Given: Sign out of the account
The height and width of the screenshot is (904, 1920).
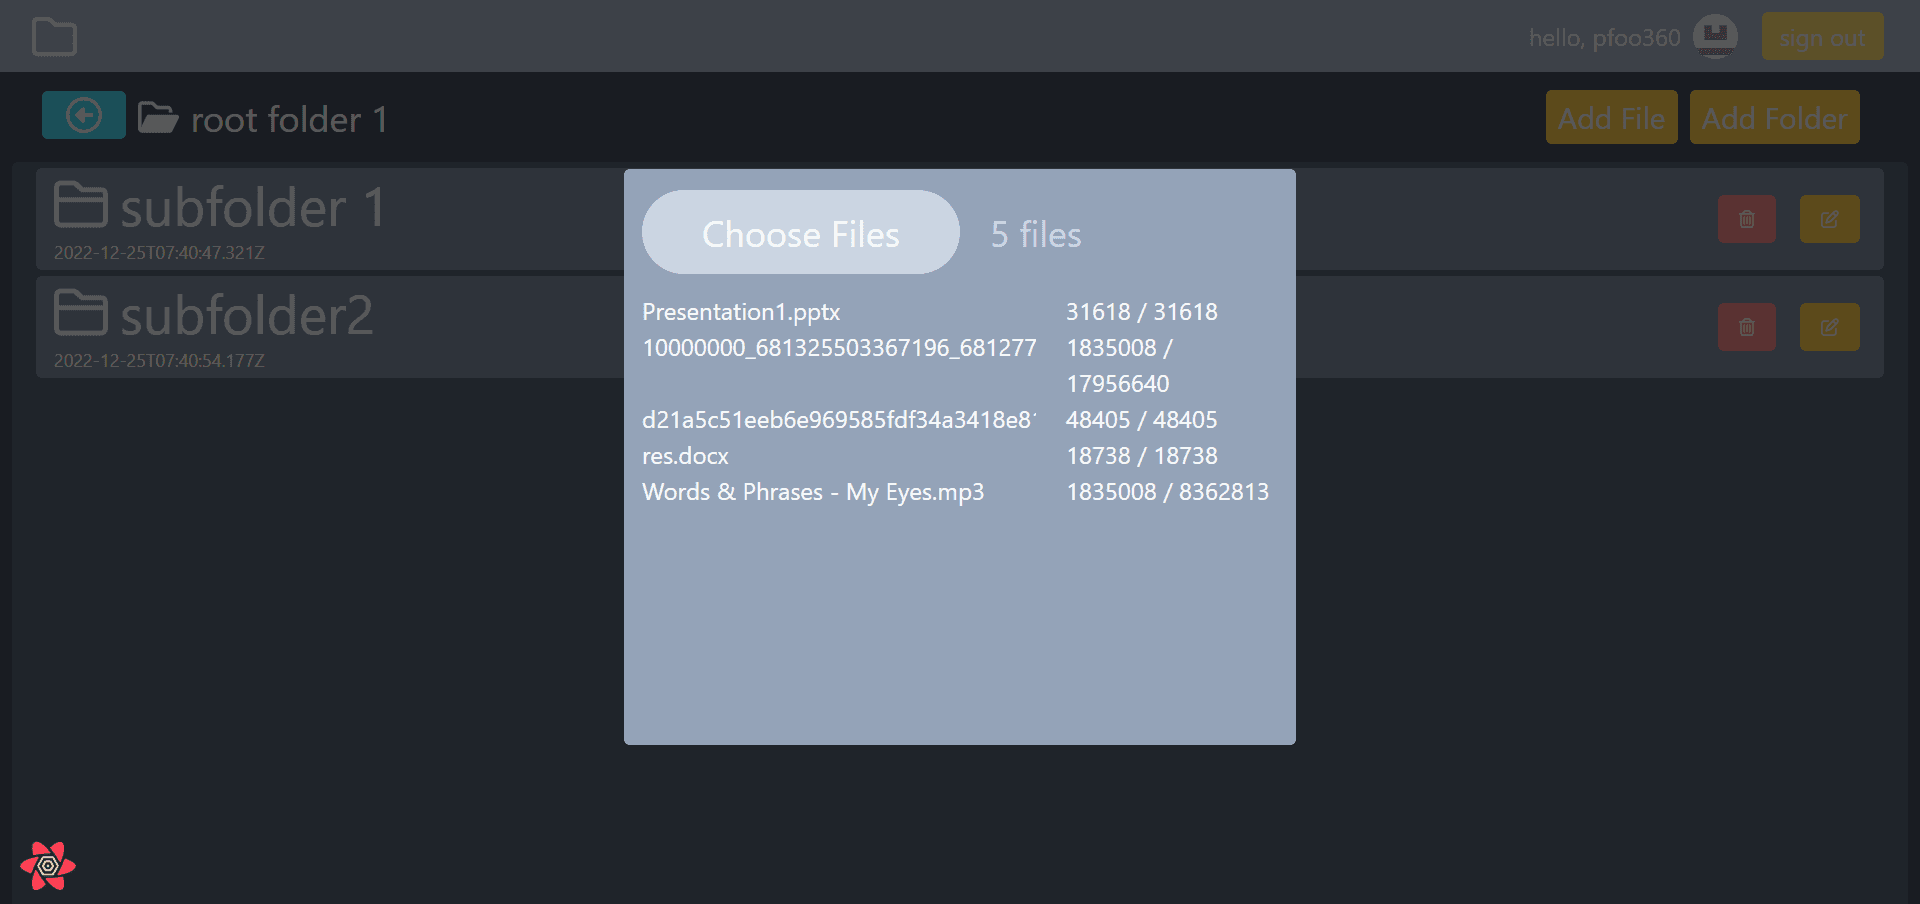Looking at the screenshot, I should click(x=1822, y=36).
